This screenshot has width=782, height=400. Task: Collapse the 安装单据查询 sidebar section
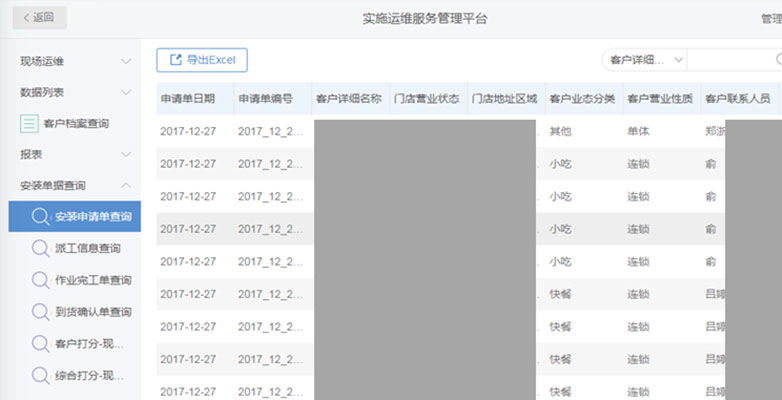coord(126,186)
